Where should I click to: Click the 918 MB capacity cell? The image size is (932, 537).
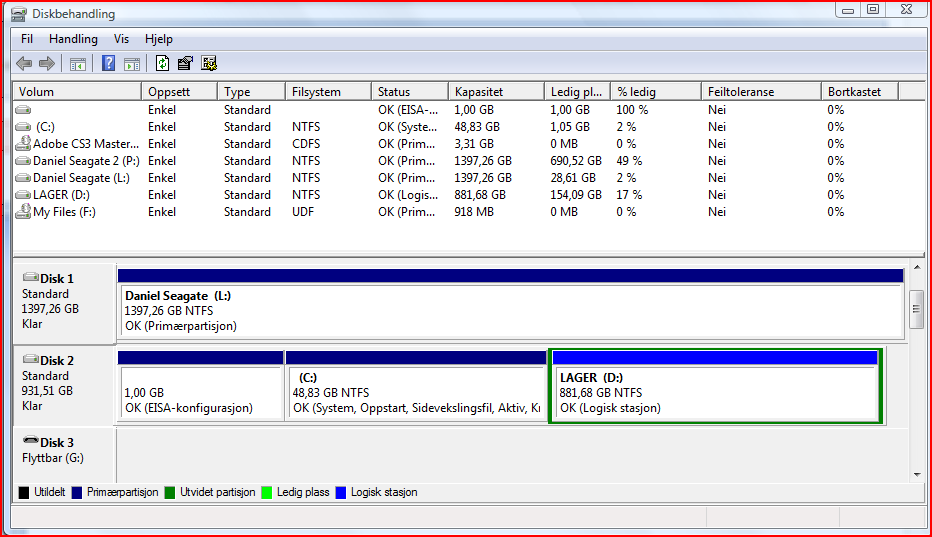[x=474, y=212]
